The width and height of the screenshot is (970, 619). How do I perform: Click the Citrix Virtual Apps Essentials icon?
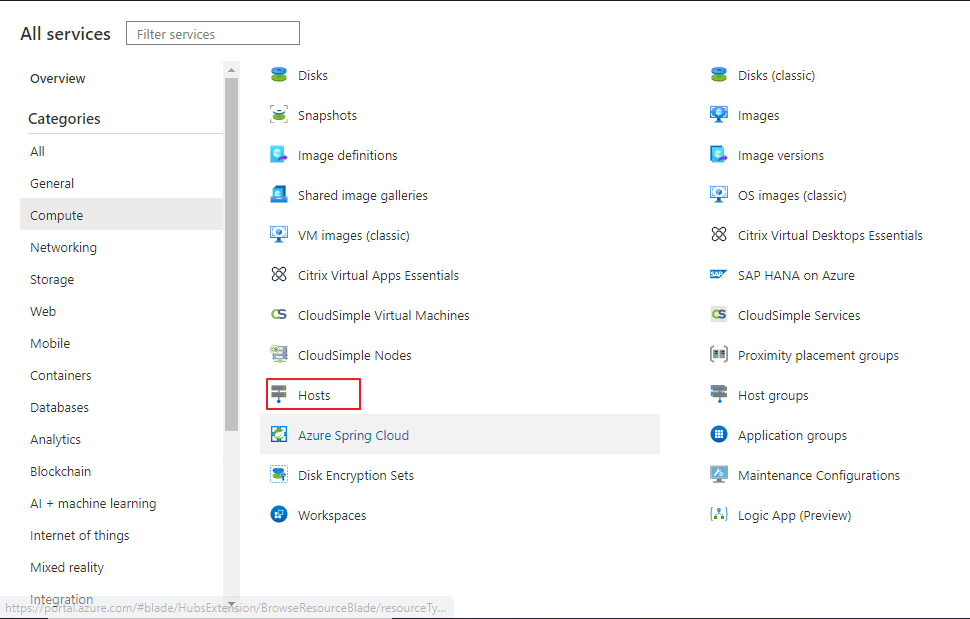point(279,275)
